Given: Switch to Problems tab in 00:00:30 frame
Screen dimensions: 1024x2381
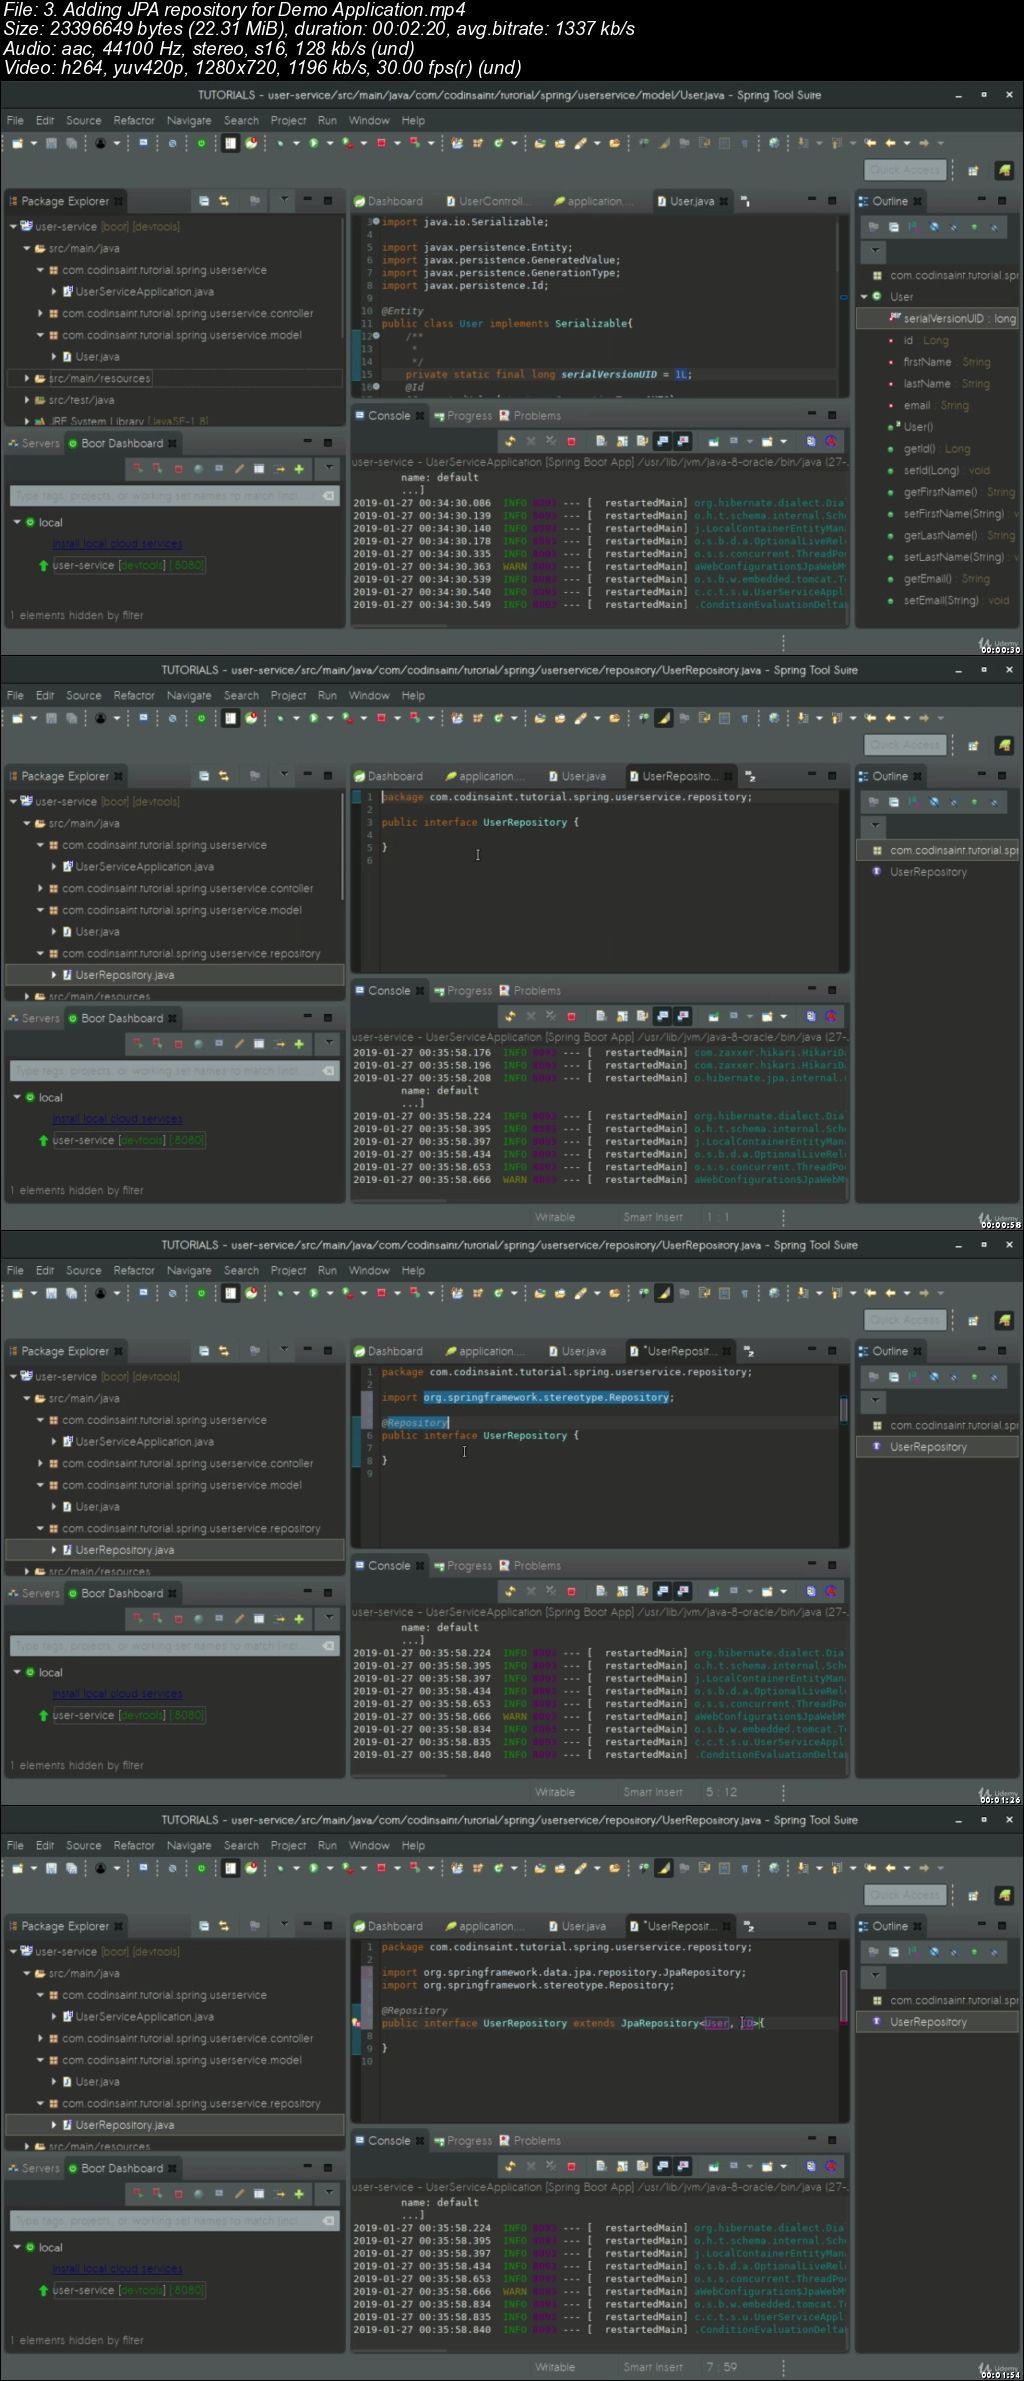Looking at the screenshot, I should 530,416.
